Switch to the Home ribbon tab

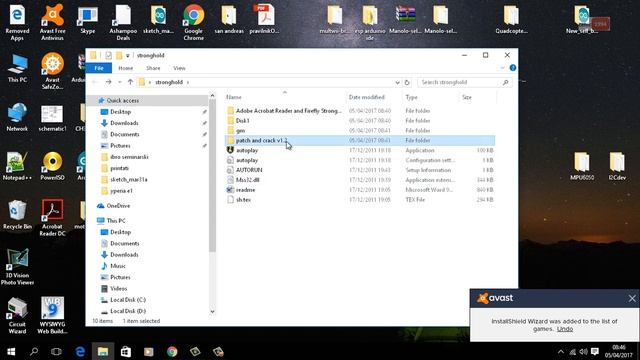tap(126, 68)
